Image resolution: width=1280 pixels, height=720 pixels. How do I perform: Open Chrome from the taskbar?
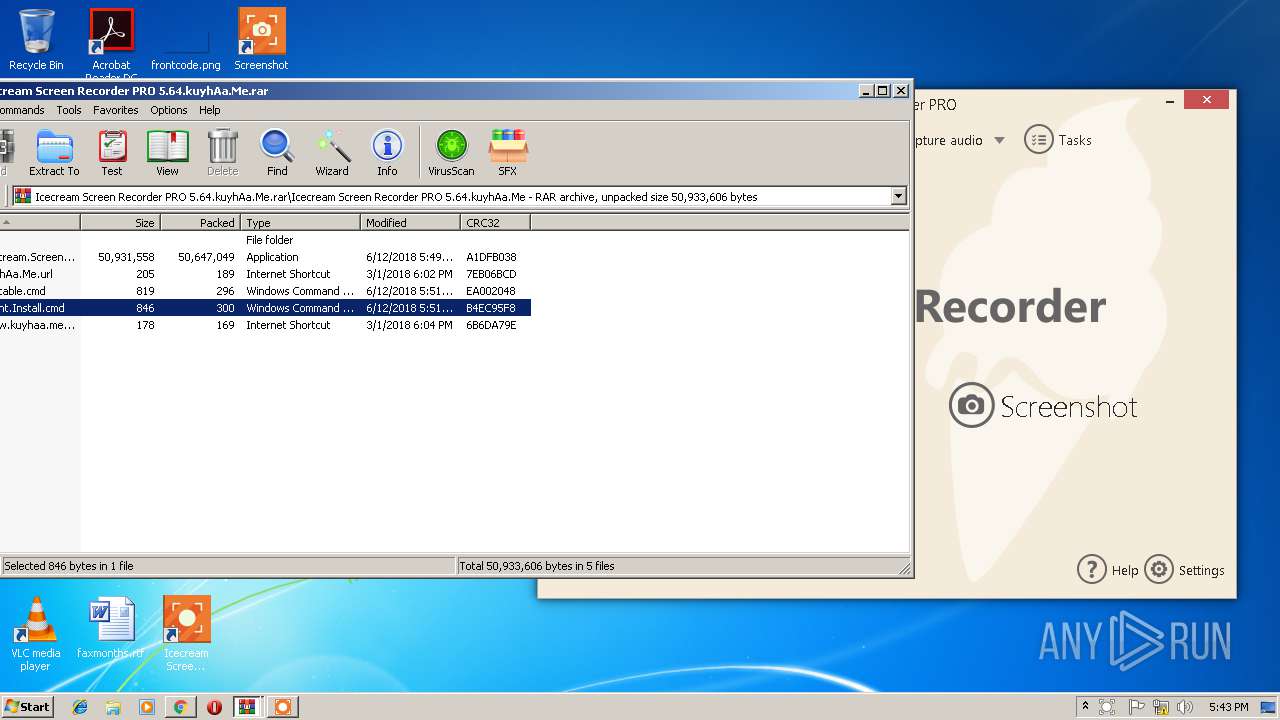(180, 707)
